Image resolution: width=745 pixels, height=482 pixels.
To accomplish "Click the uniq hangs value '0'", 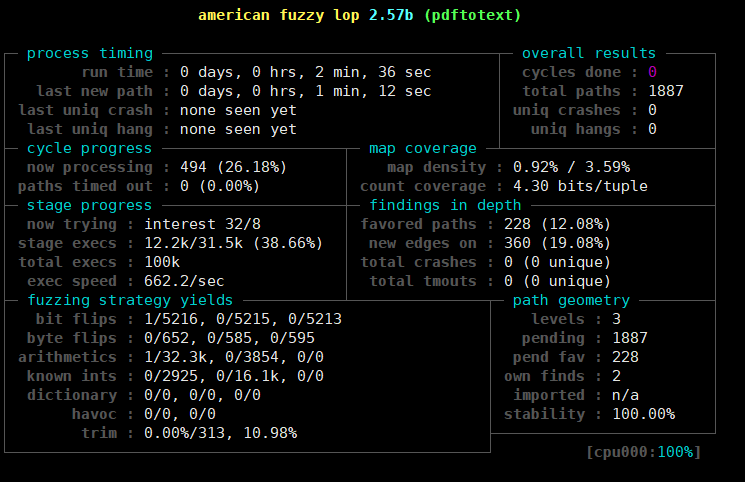I will coord(652,129).
